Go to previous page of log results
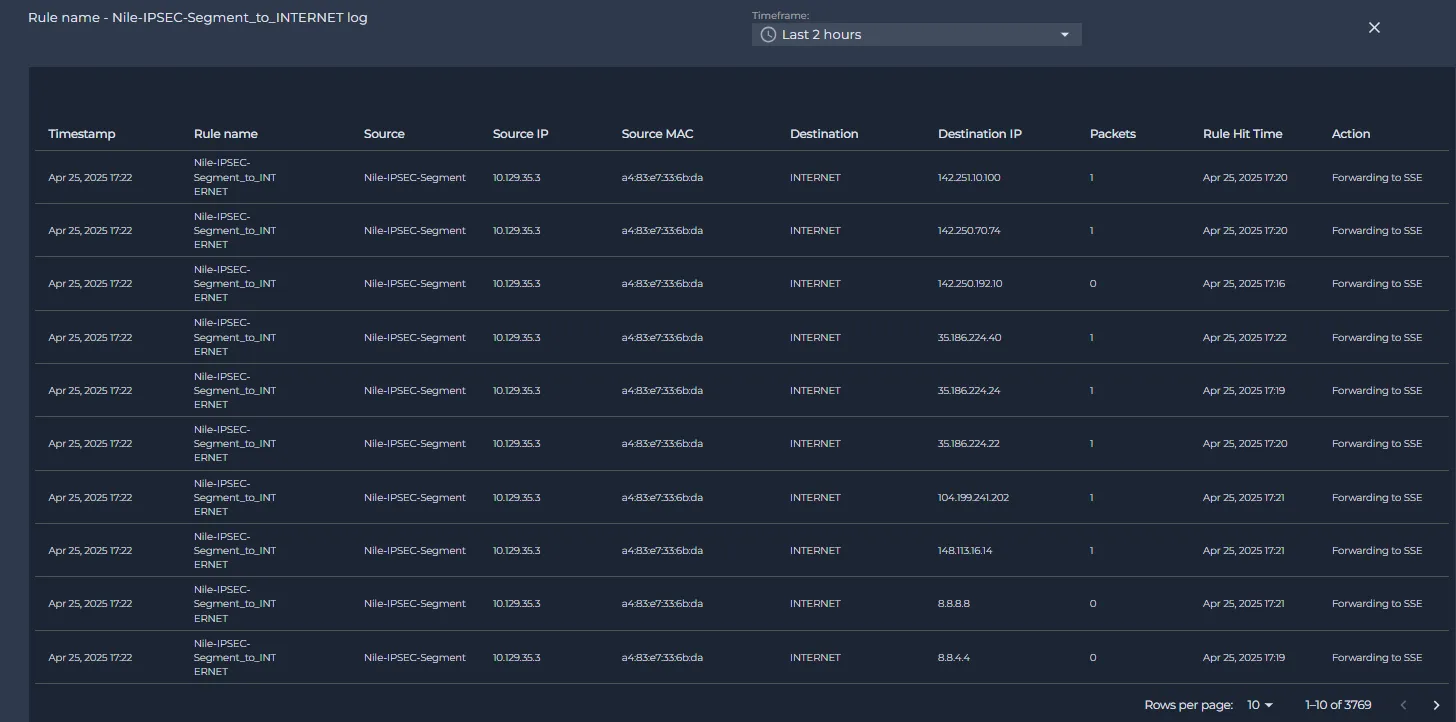 (x=1404, y=705)
